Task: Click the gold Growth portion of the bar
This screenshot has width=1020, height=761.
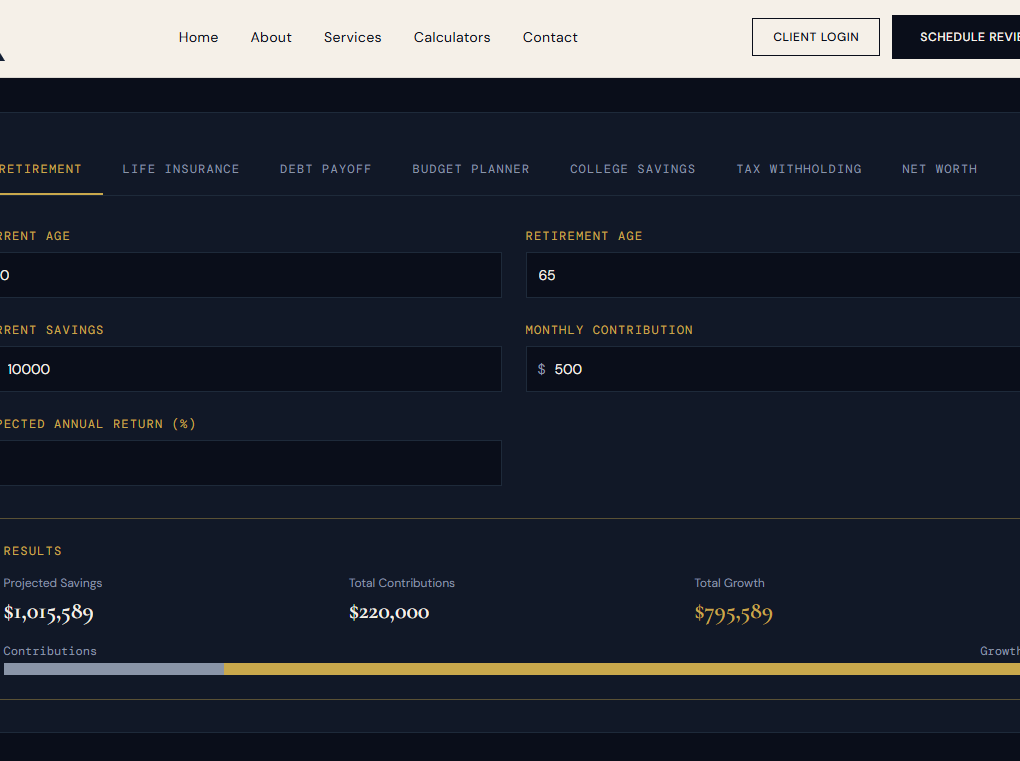Action: 622,669
